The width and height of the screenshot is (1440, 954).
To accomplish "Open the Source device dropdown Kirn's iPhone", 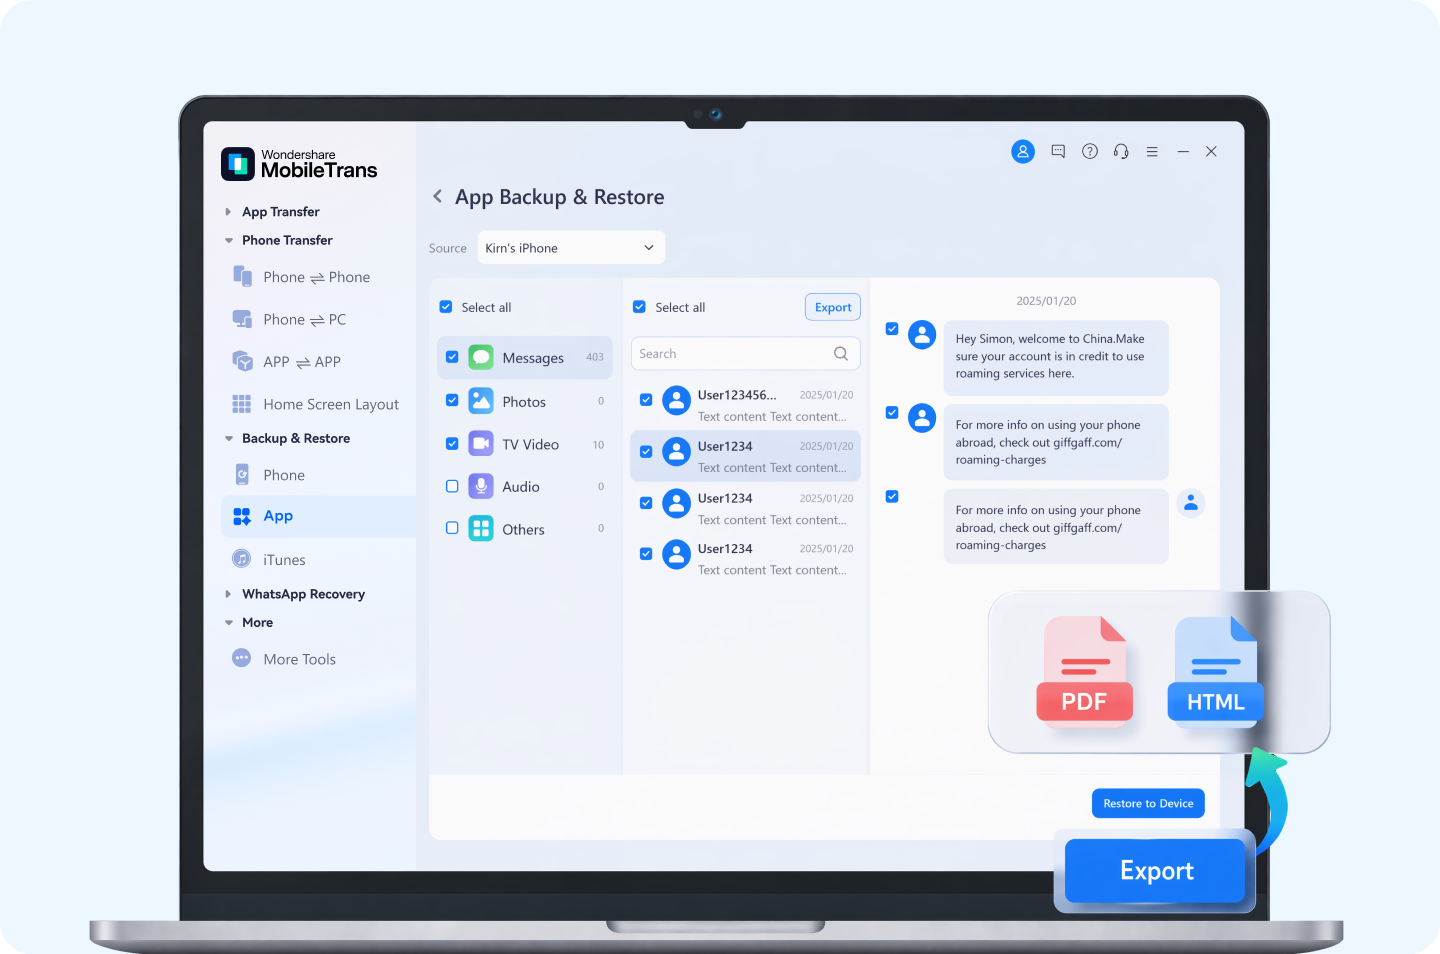I will pos(571,248).
